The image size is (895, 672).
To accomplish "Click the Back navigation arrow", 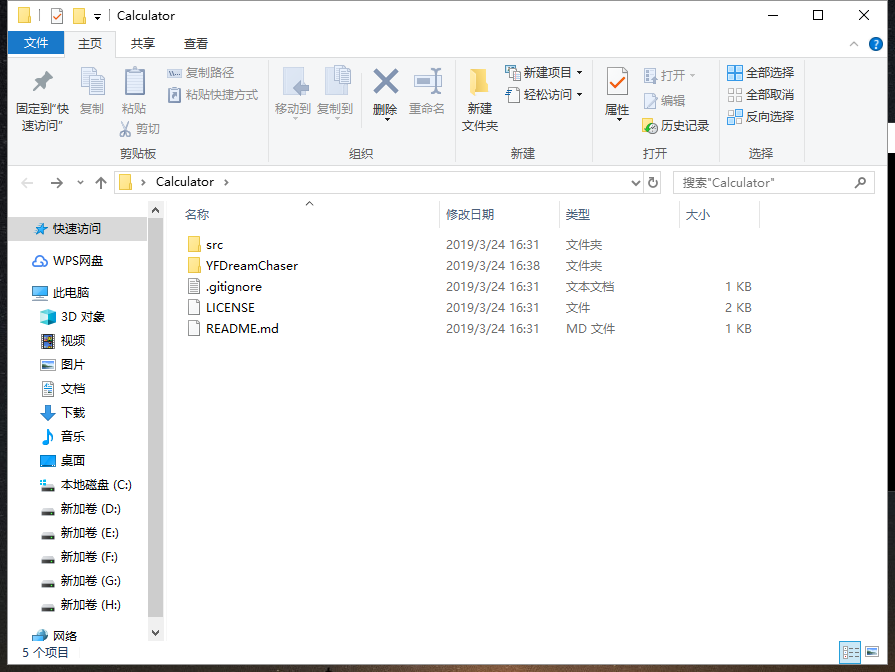I will pos(27,183).
